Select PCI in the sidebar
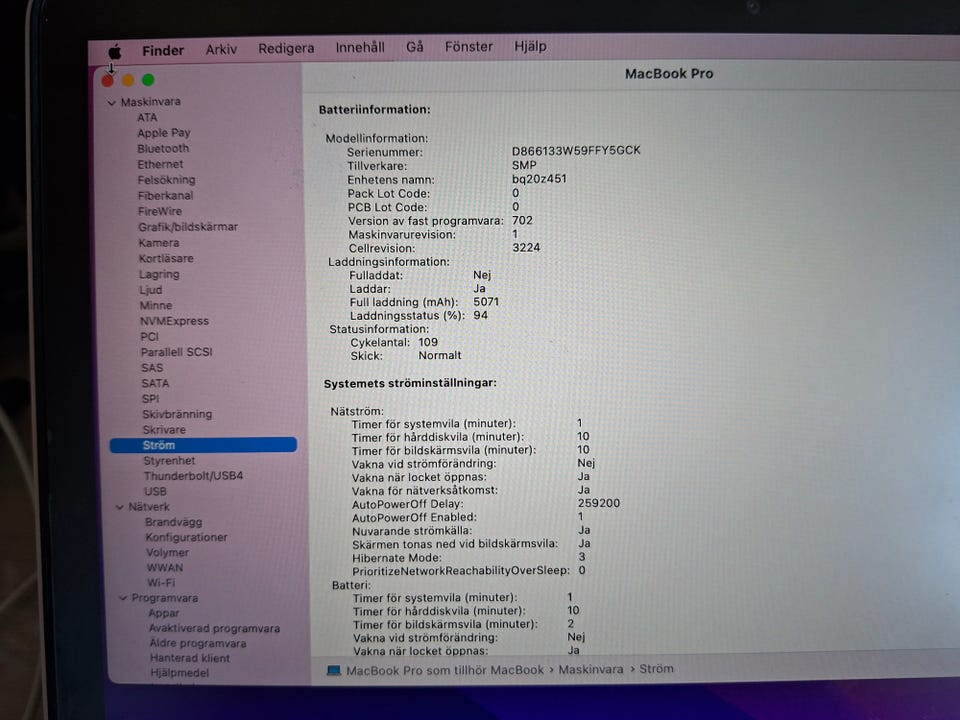 [x=149, y=337]
